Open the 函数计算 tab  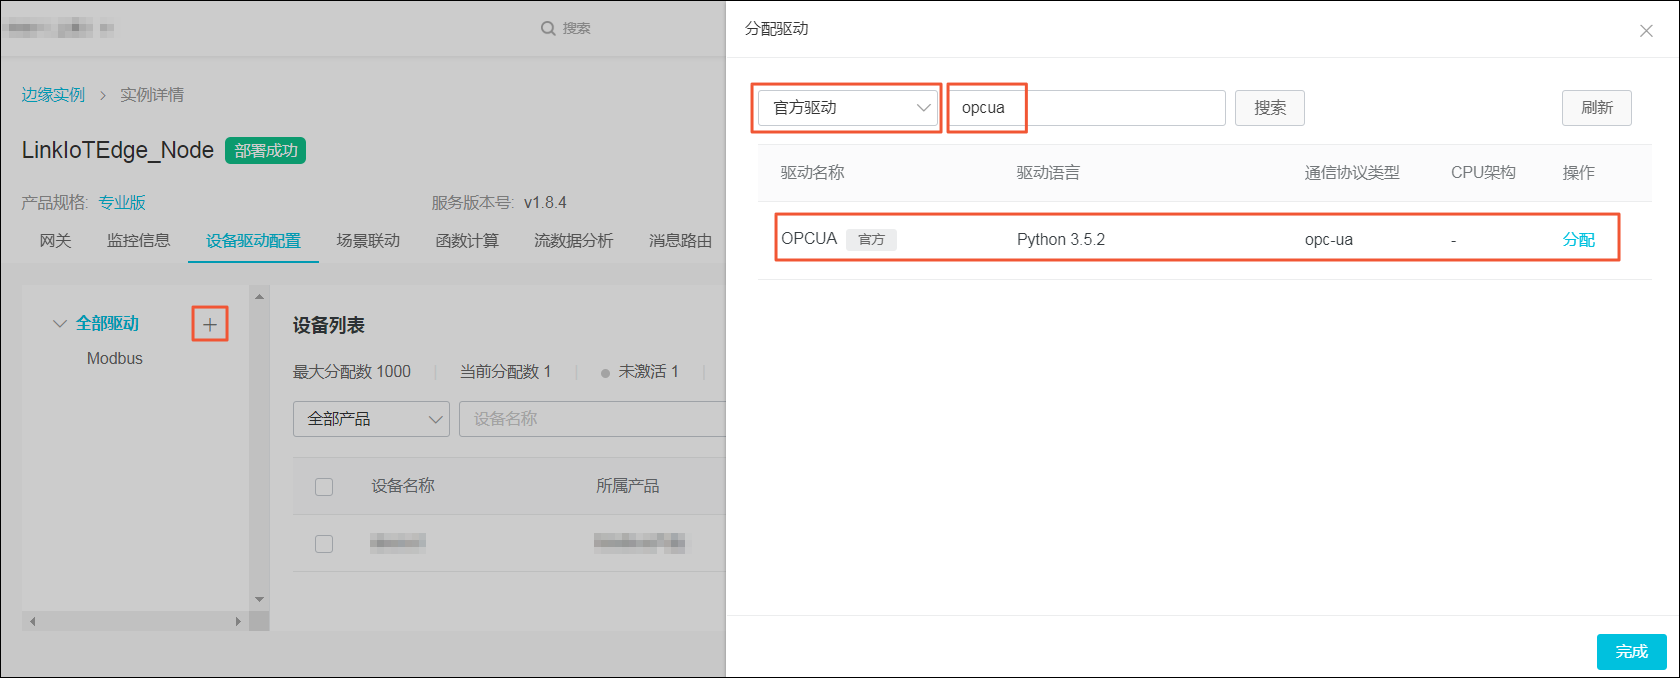click(467, 241)
